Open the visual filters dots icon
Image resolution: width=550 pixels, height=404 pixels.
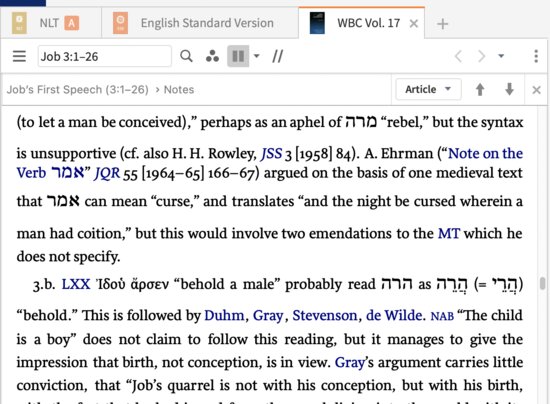click(x=212, y=56)
